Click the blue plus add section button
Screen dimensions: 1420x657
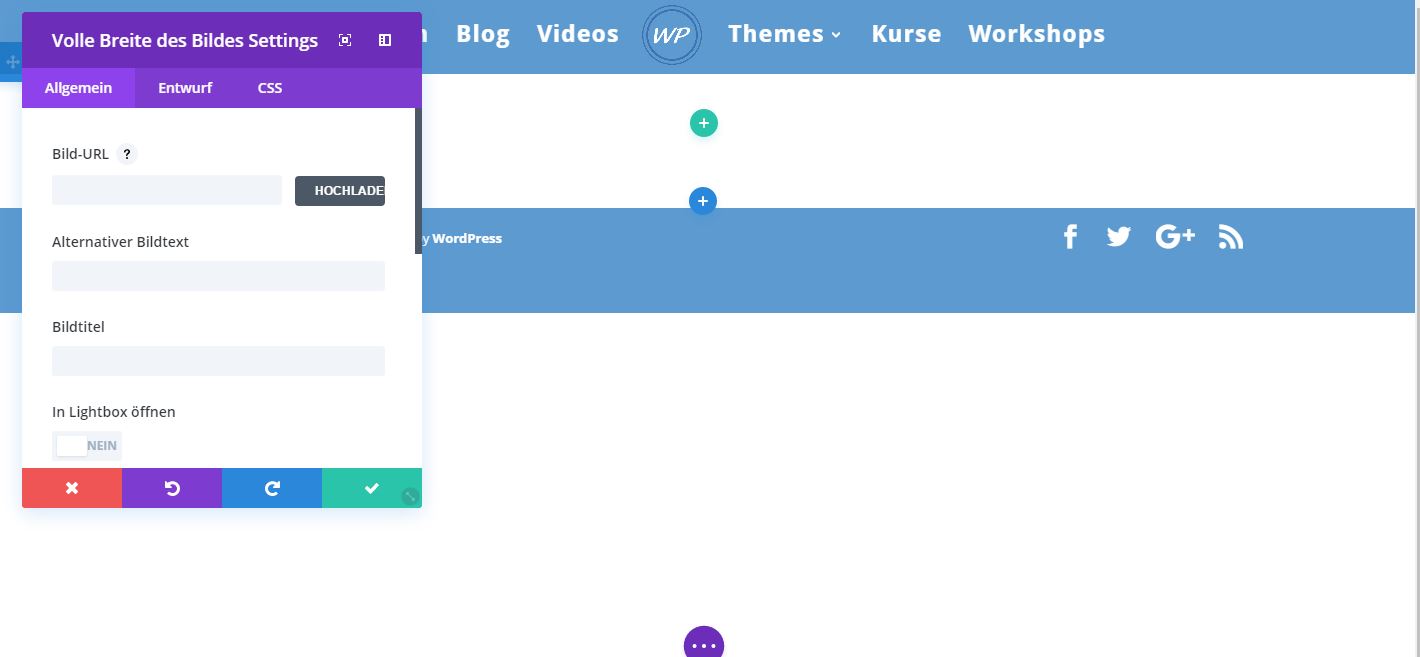pyautogui.click(x=703, y=200)
